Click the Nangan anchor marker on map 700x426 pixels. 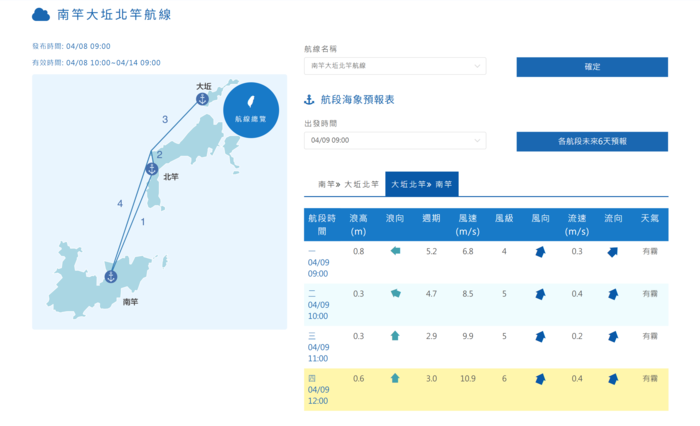pyautogui.click(x=111, y=276)
